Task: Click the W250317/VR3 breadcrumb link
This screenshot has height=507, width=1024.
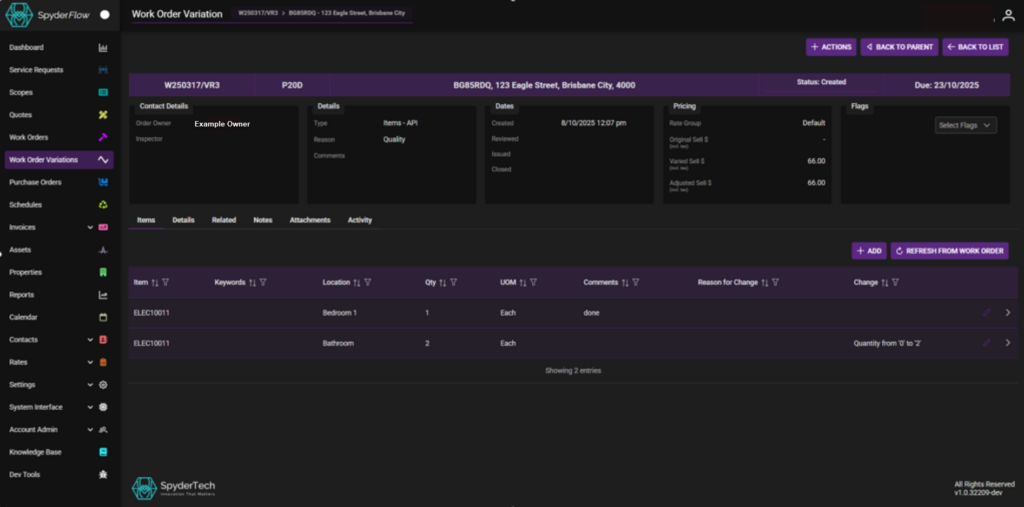Action: (258, 15)
